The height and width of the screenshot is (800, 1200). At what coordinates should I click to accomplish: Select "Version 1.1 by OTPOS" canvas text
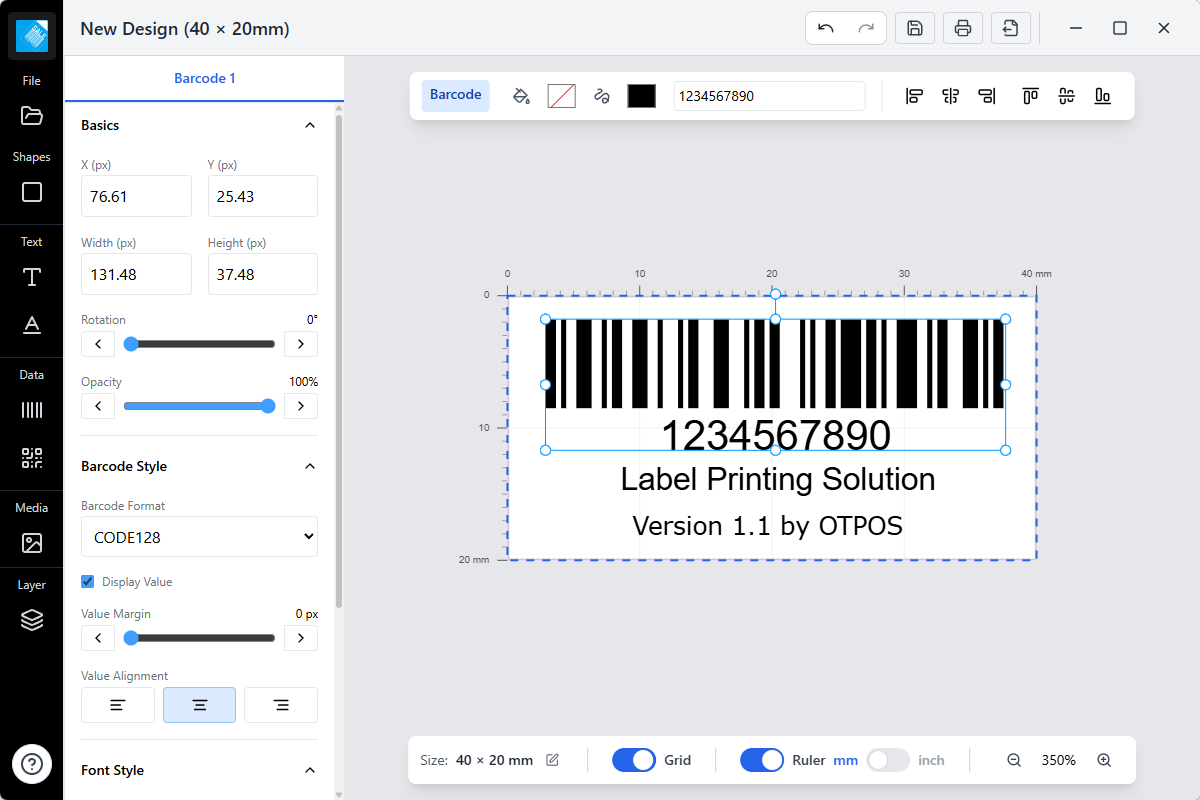point(768,525)
